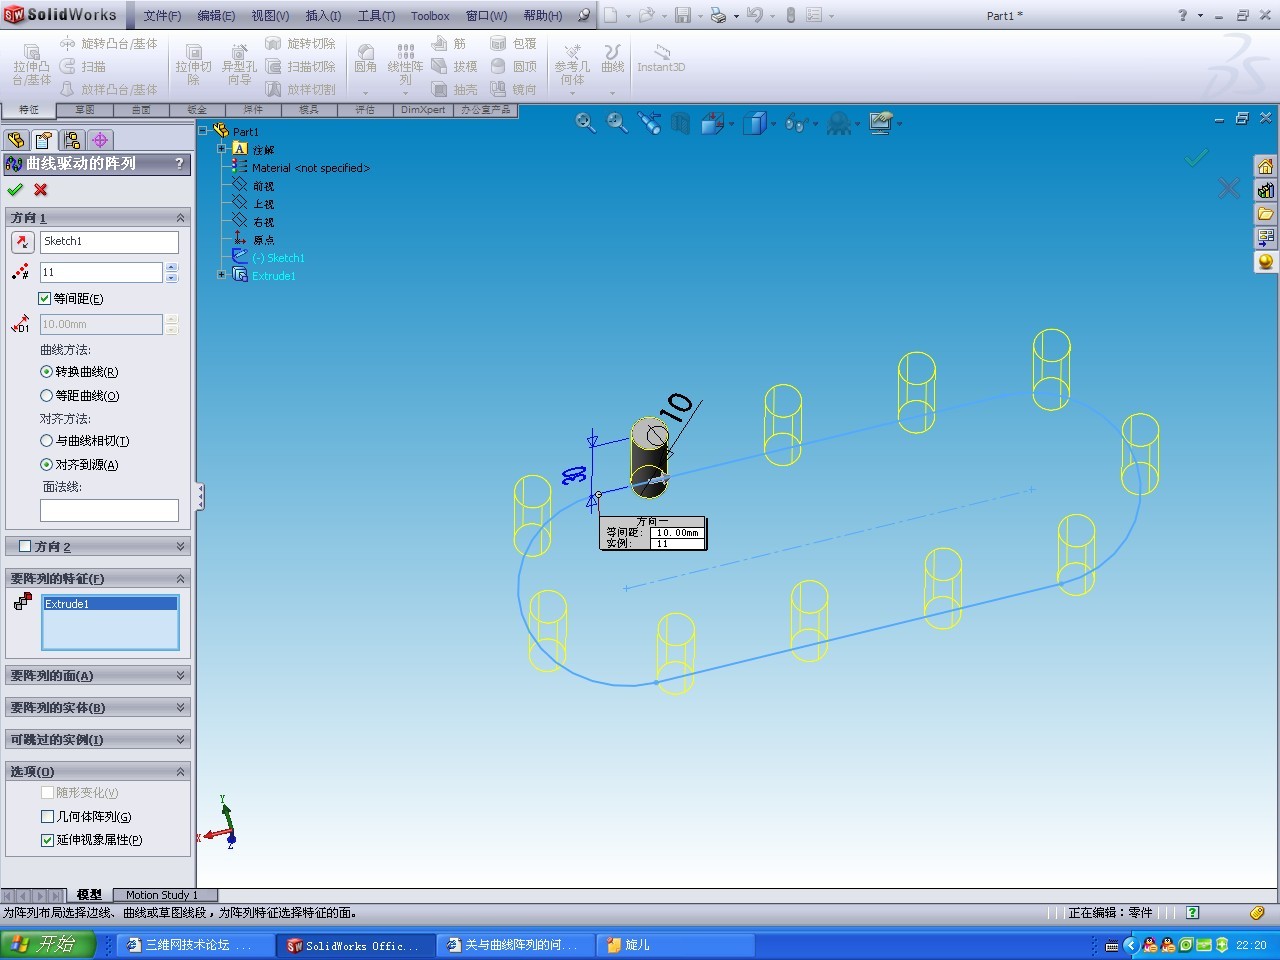
Task: Open the Design Library task pane
Action: pos(1265,190)
